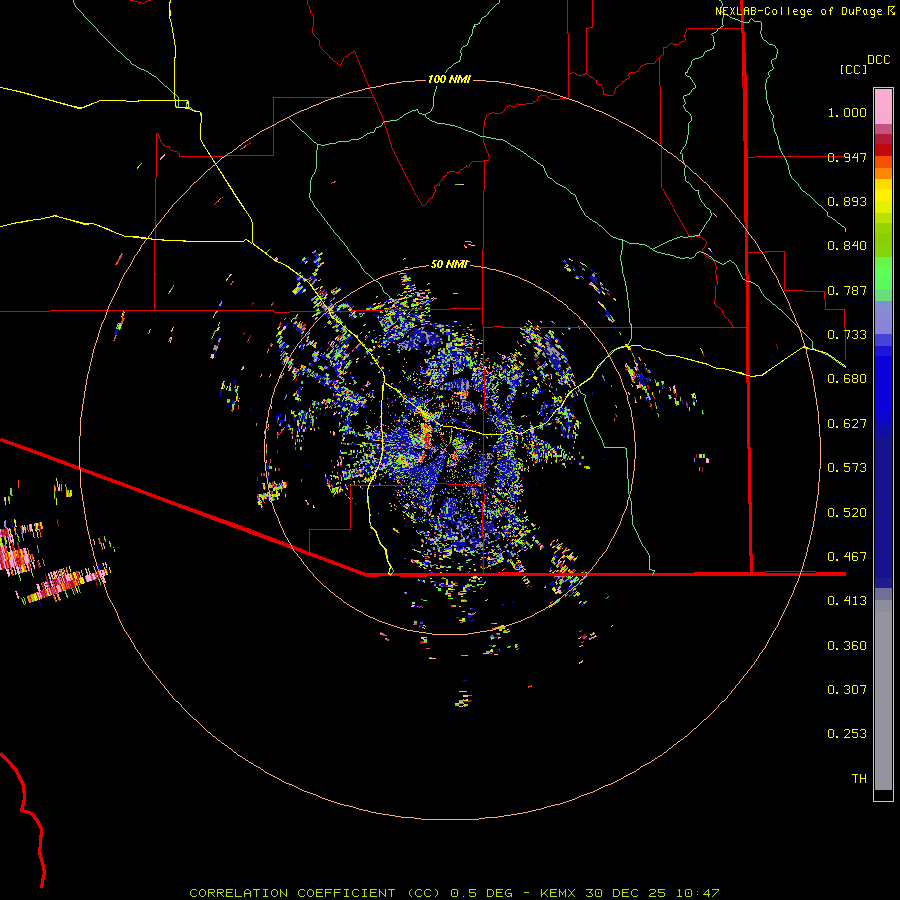
Task: Click the 0.520 scale value
Action: [x=847, y=513]
